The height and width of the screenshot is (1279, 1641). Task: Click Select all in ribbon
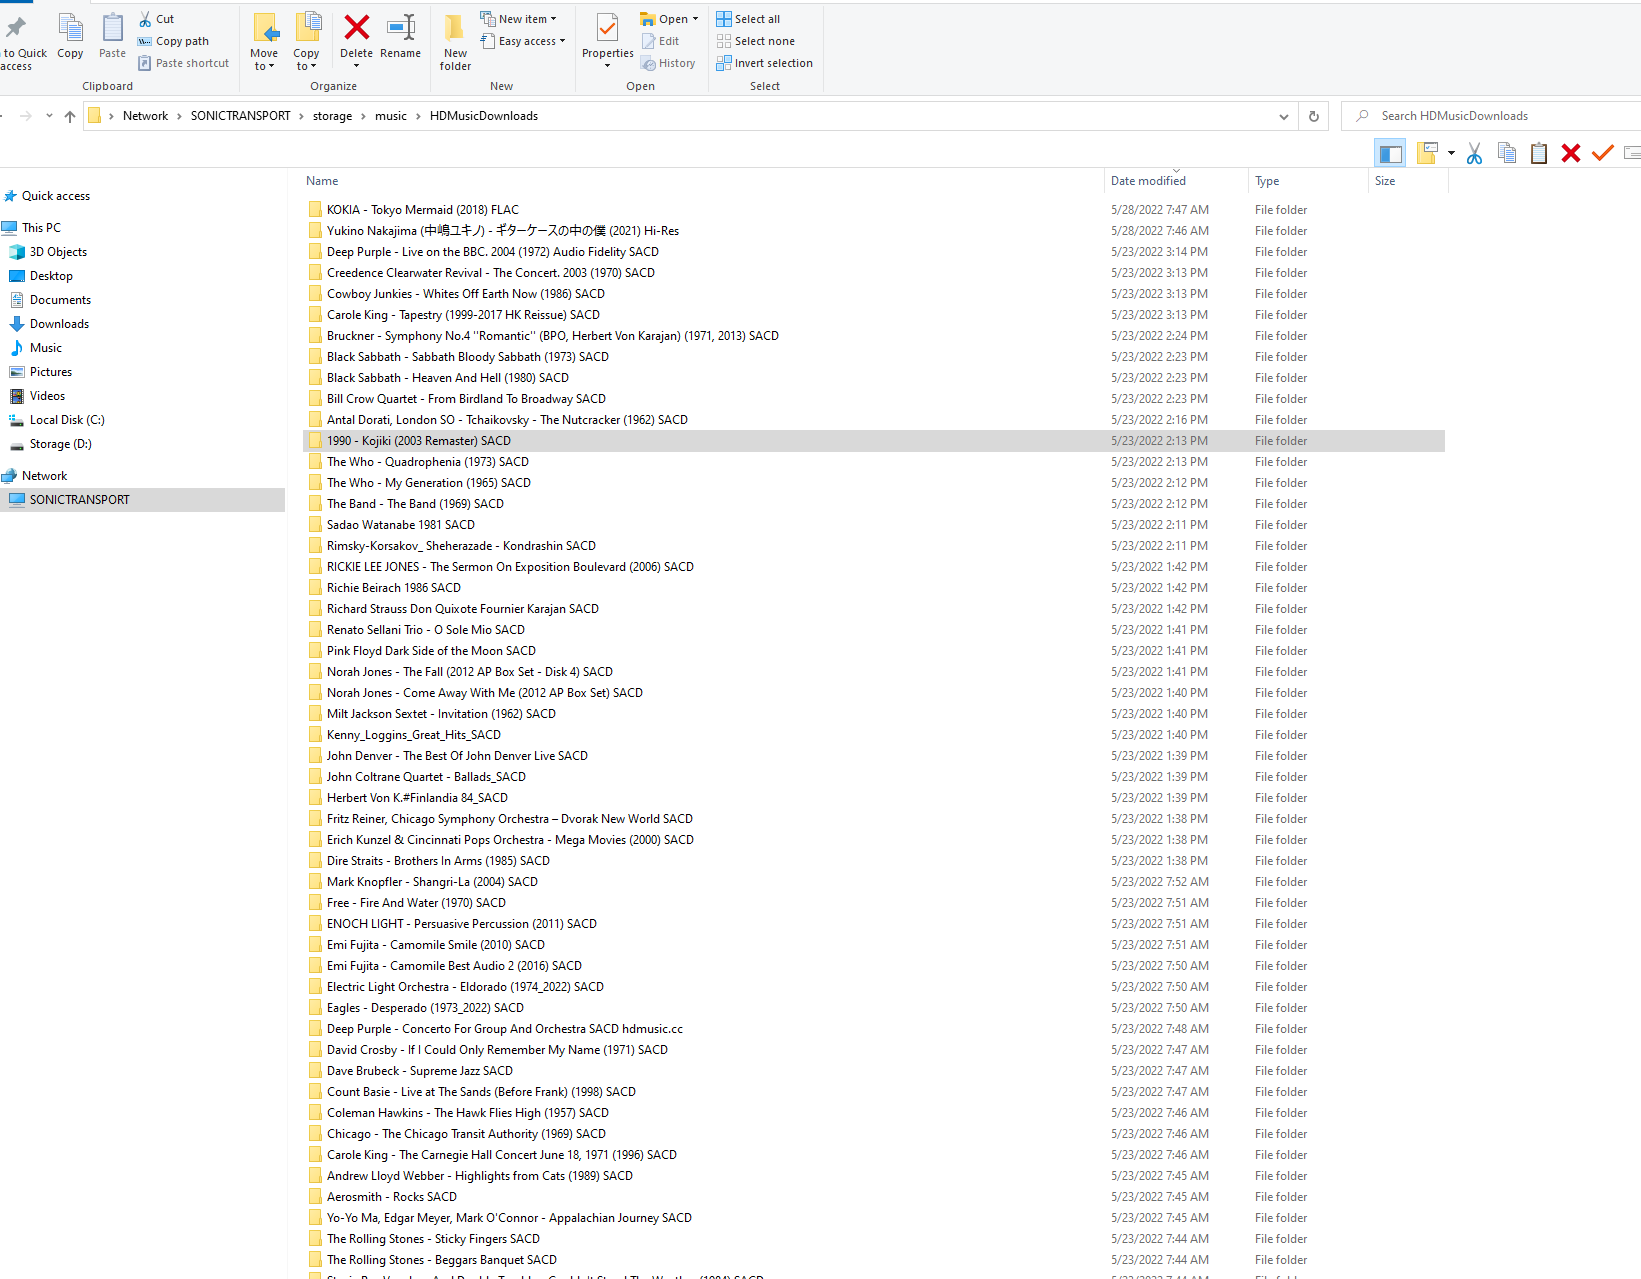pyautogui.click(x=748, y=19)
